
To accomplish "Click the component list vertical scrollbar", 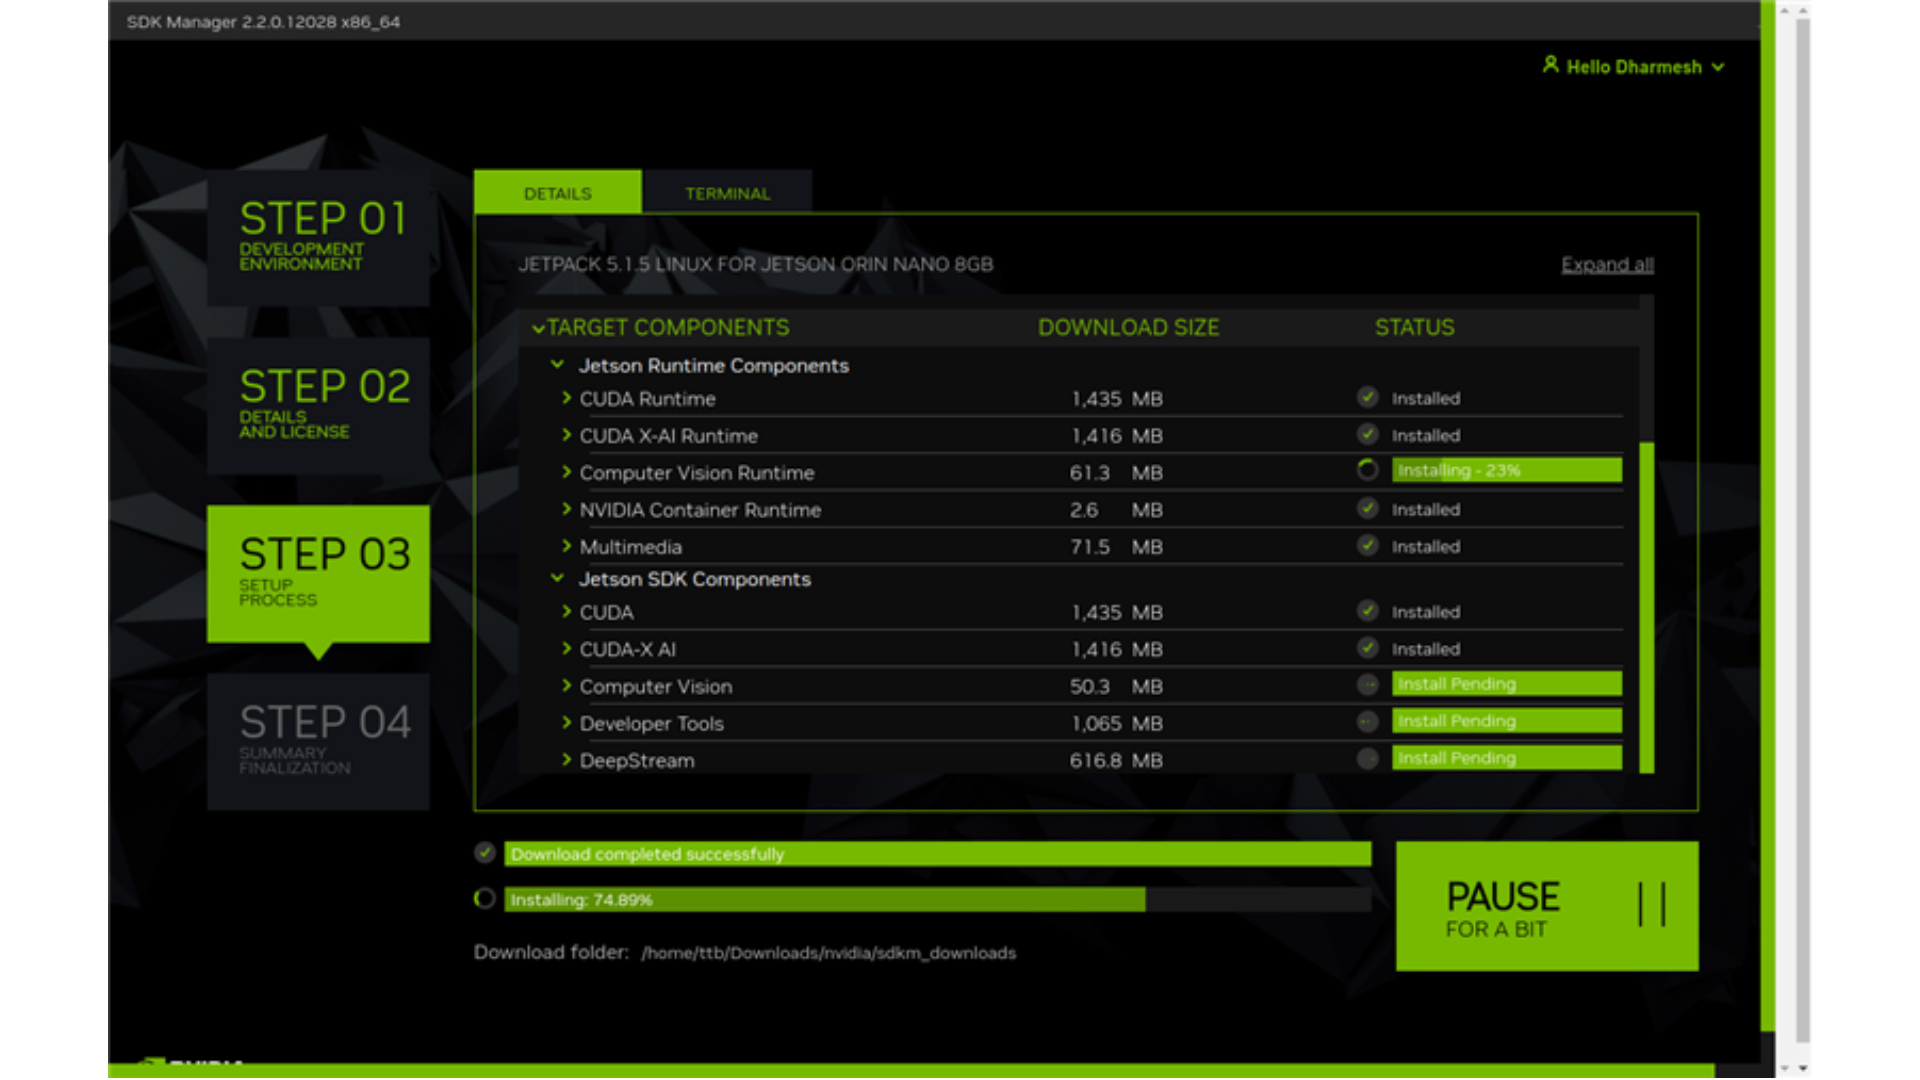I will point(1646,606).
